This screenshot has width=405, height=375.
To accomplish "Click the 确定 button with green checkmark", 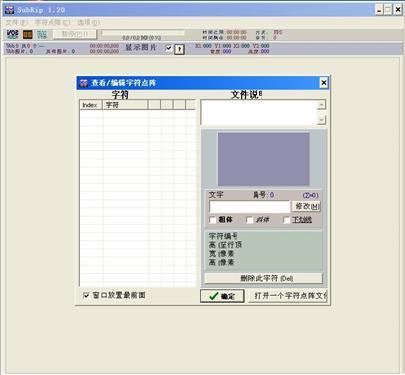I will pyautogui.click(x=222, y=296).
